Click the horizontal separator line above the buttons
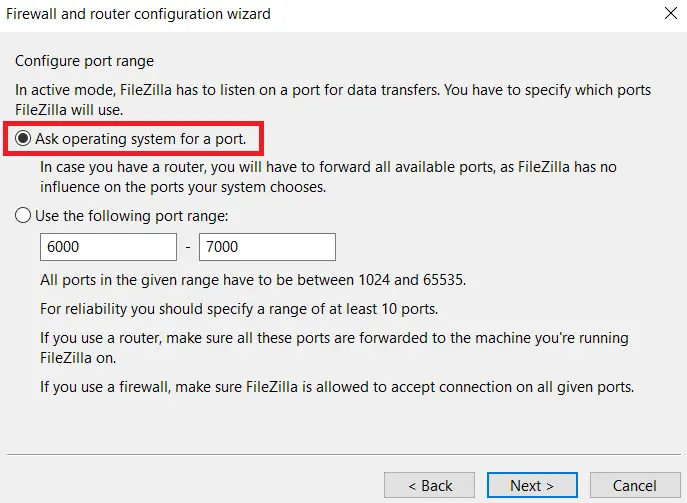Image resolution: width=687 pixels, height=503 pixels. pyautogui.click(x=344, y=454)
